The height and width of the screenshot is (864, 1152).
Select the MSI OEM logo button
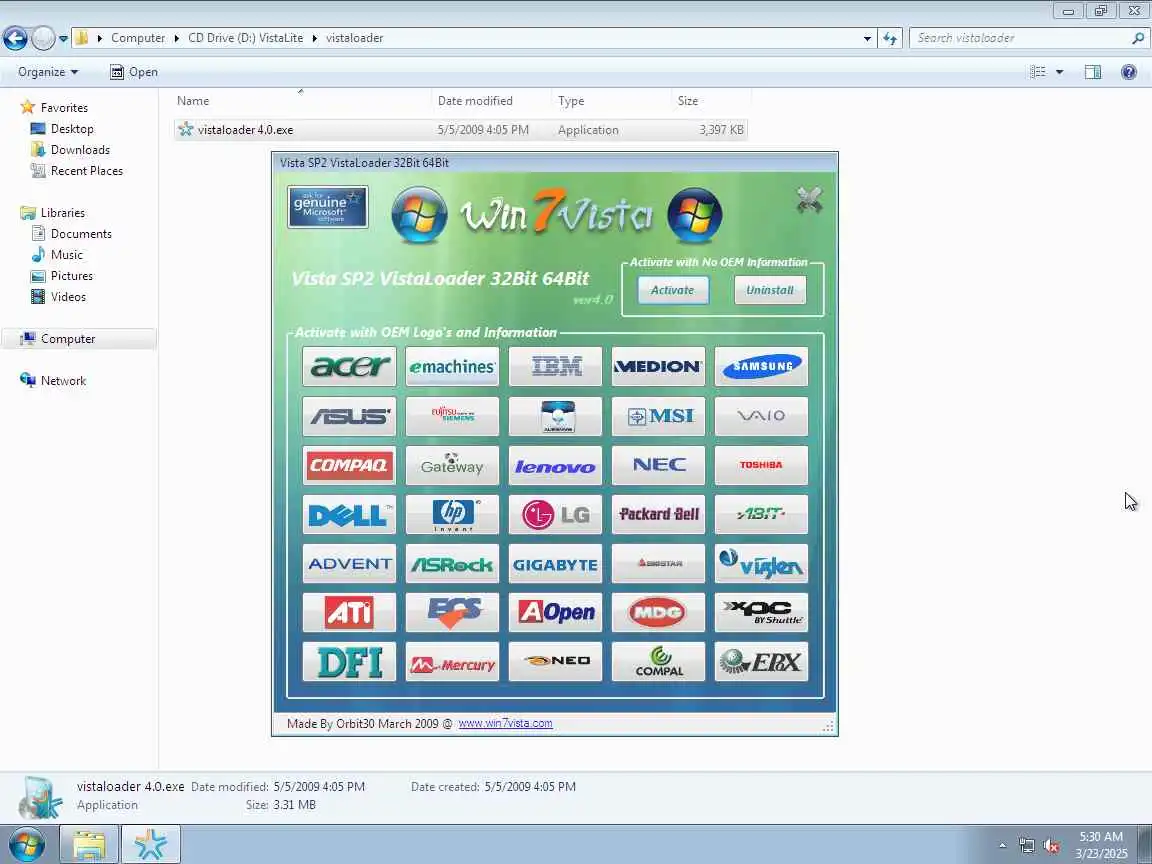[x=658, y=416]
